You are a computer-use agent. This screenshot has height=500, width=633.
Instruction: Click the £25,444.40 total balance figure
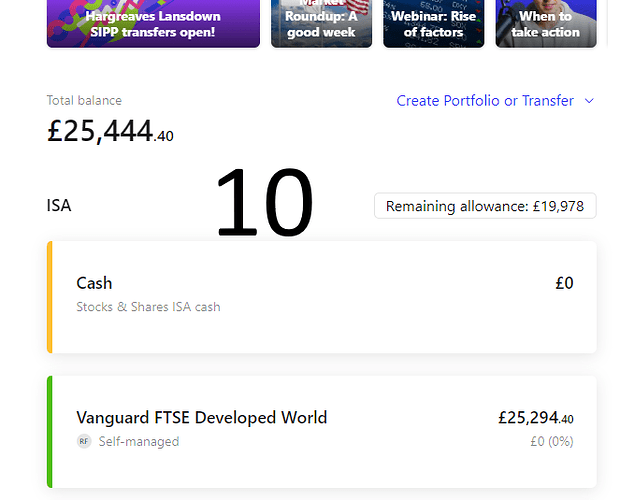[x=110, y=131]
